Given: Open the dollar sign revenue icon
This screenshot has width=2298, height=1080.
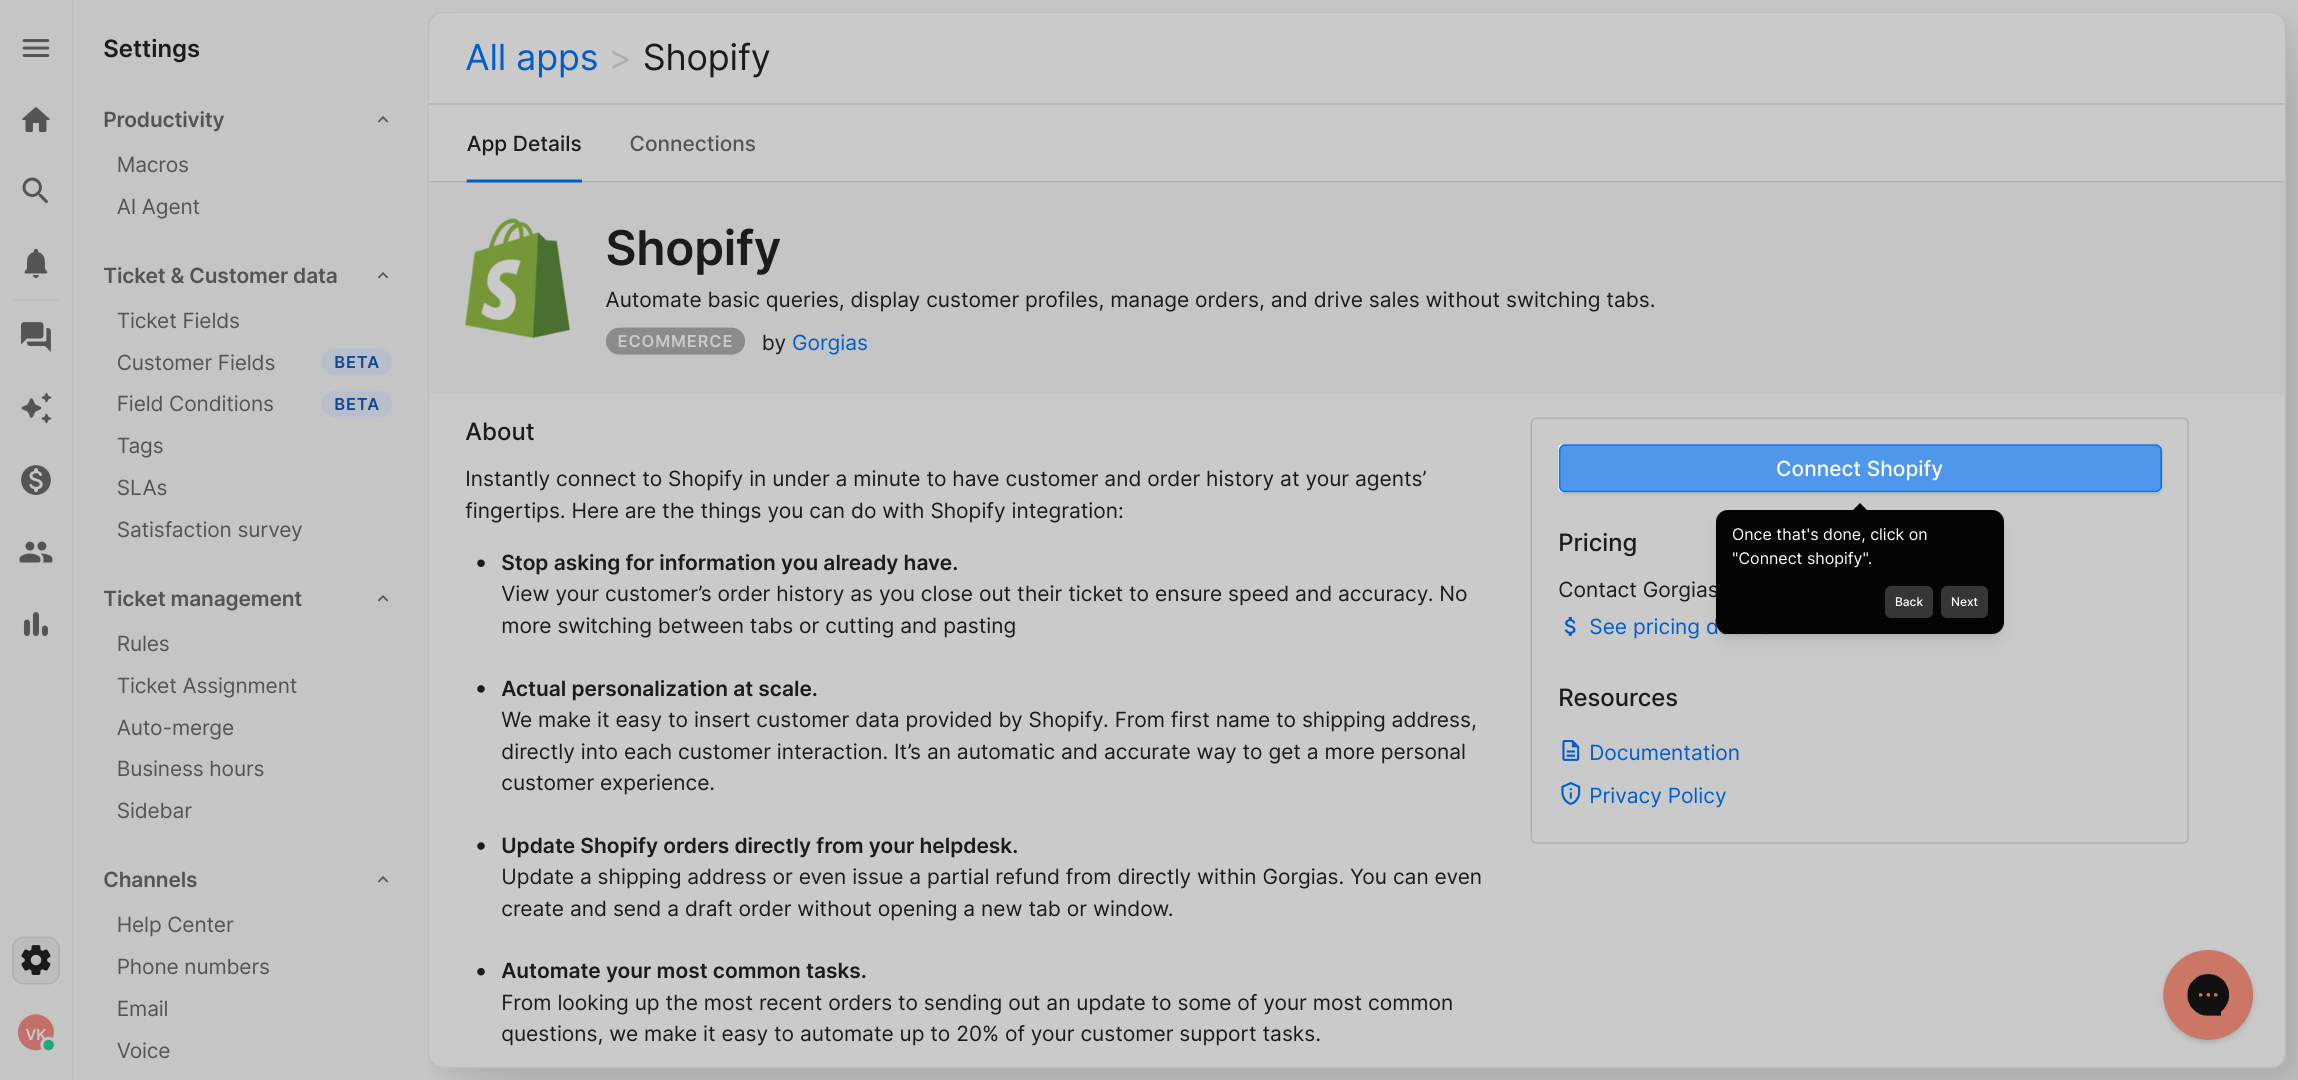Looking at the screenshot, I should pos(36,480).
